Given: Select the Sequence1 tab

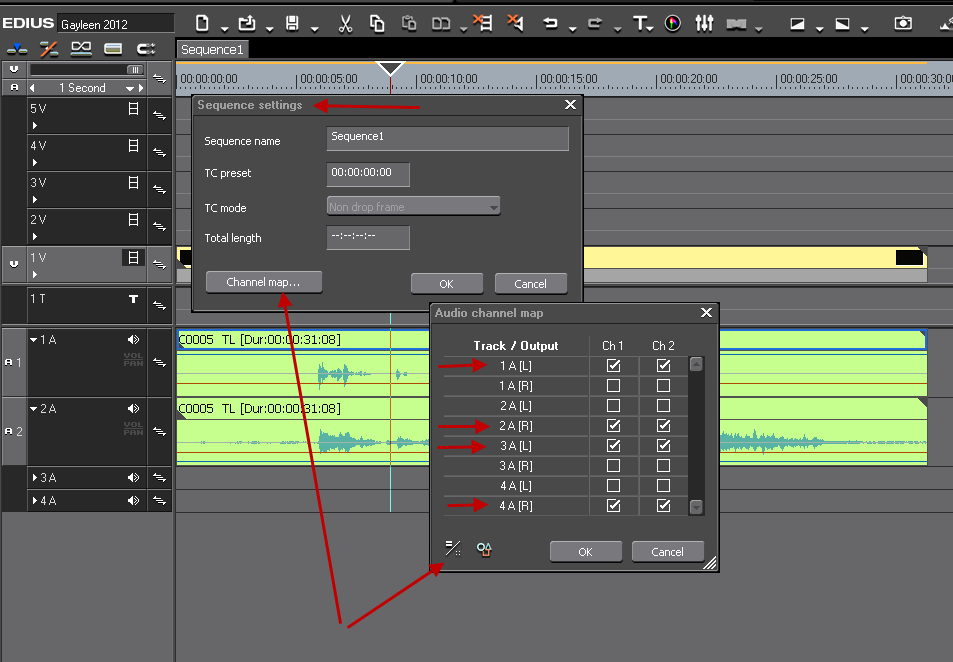Looking at the screenshot, I should (x=212, y=50).
